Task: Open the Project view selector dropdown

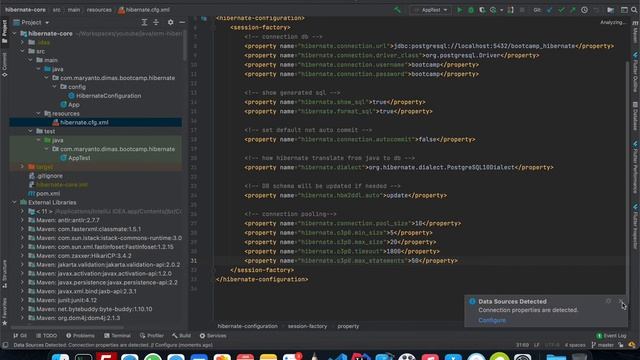Action: pyautogui.click(x=31, y=22)
